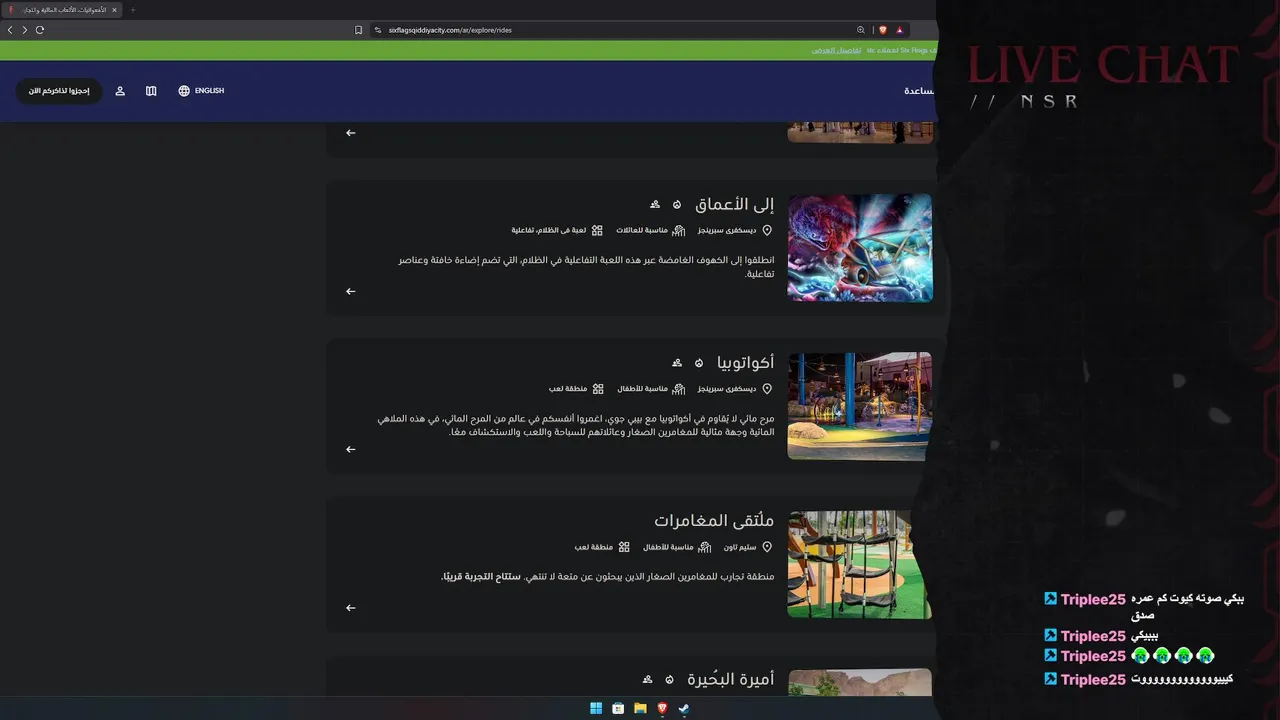Click the إحجزوا تذاكركم الآن booking button
The image size is (1280, 720).
[59, 91]
